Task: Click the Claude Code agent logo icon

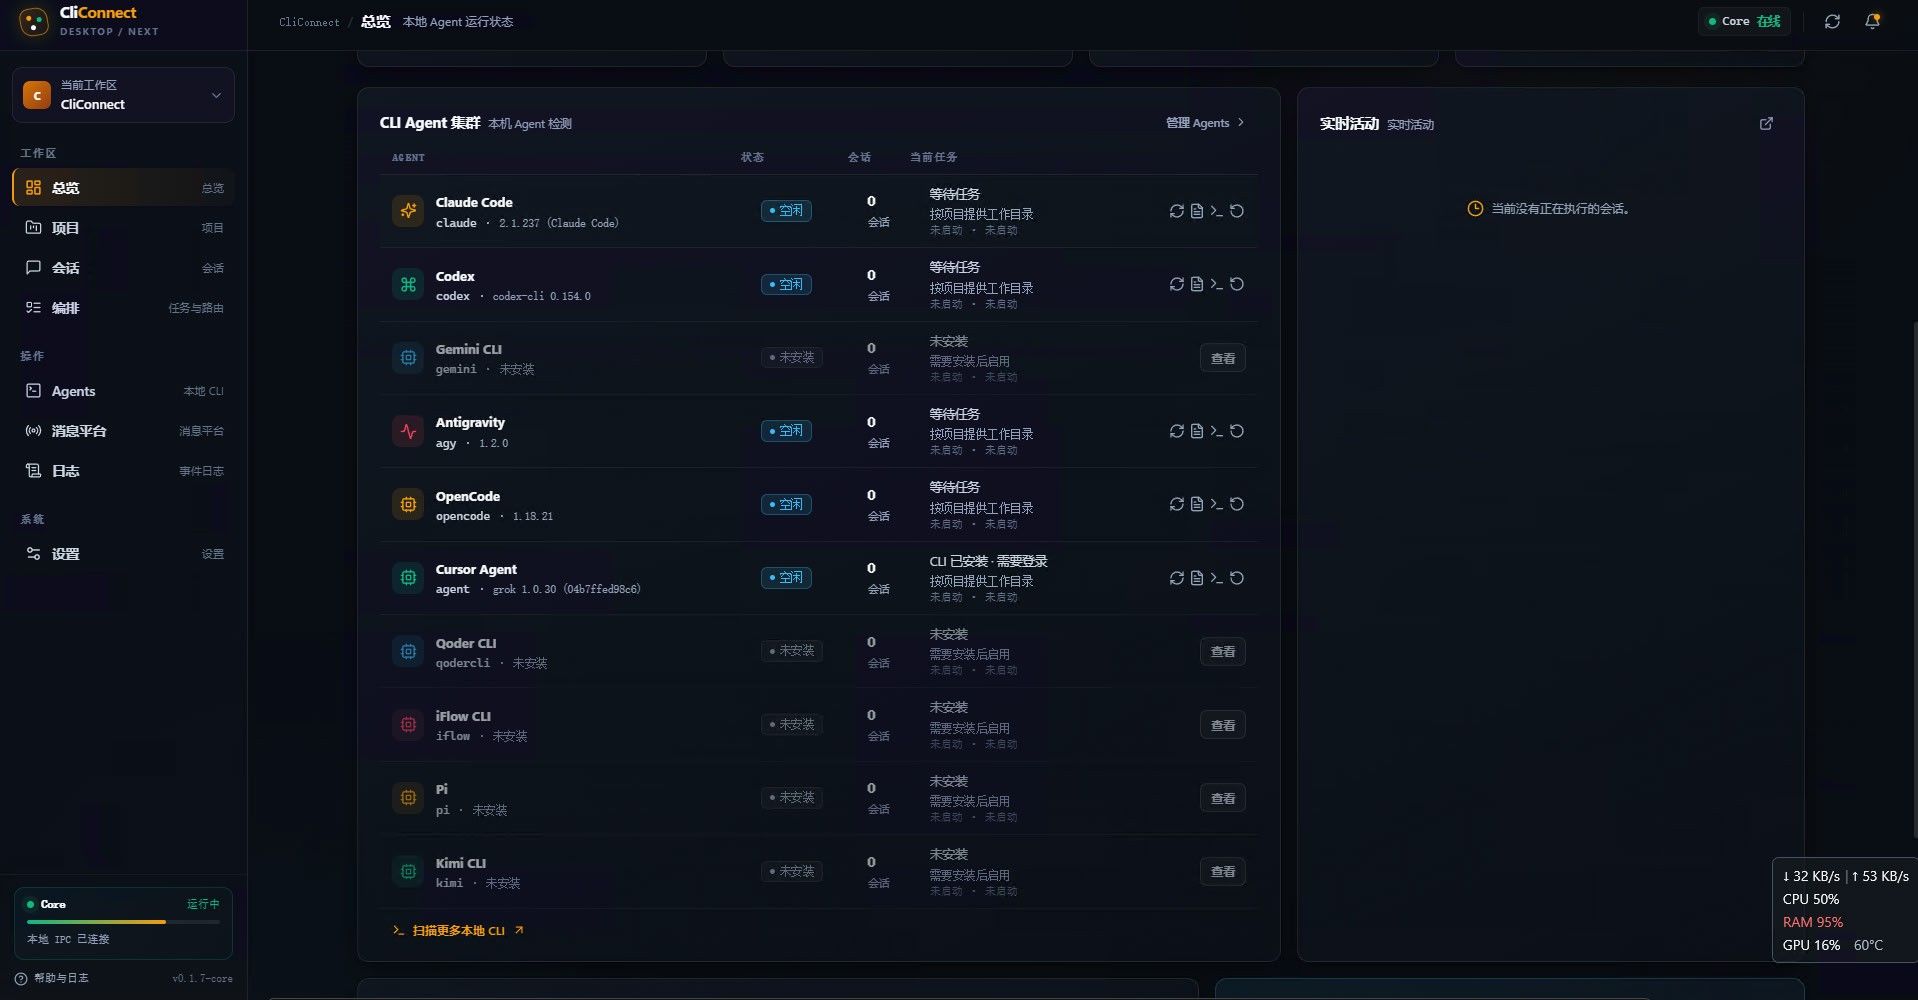Action: 408,211
